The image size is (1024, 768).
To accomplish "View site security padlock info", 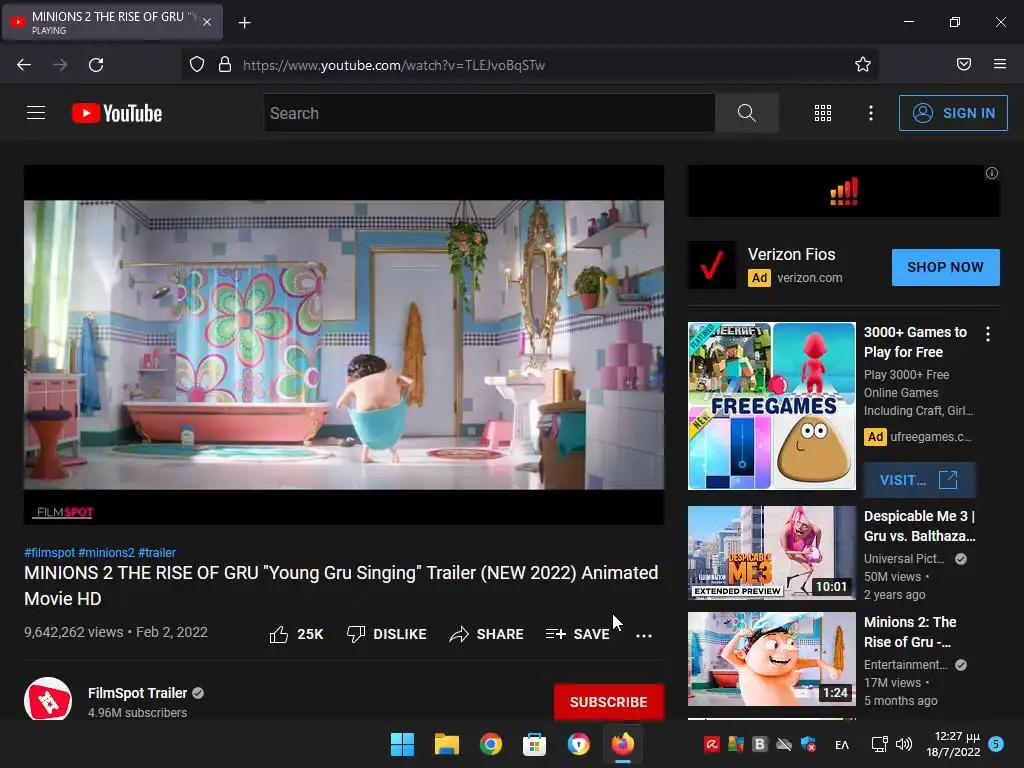I will (x=225, y=65).
